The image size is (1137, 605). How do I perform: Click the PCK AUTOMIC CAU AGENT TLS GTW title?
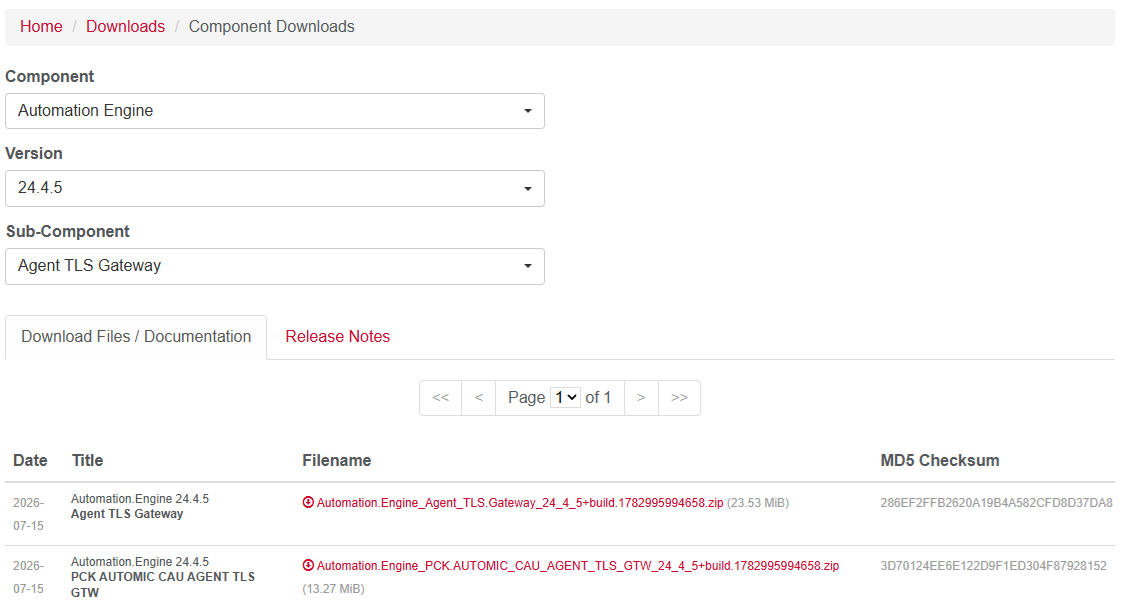coord(163,584)
